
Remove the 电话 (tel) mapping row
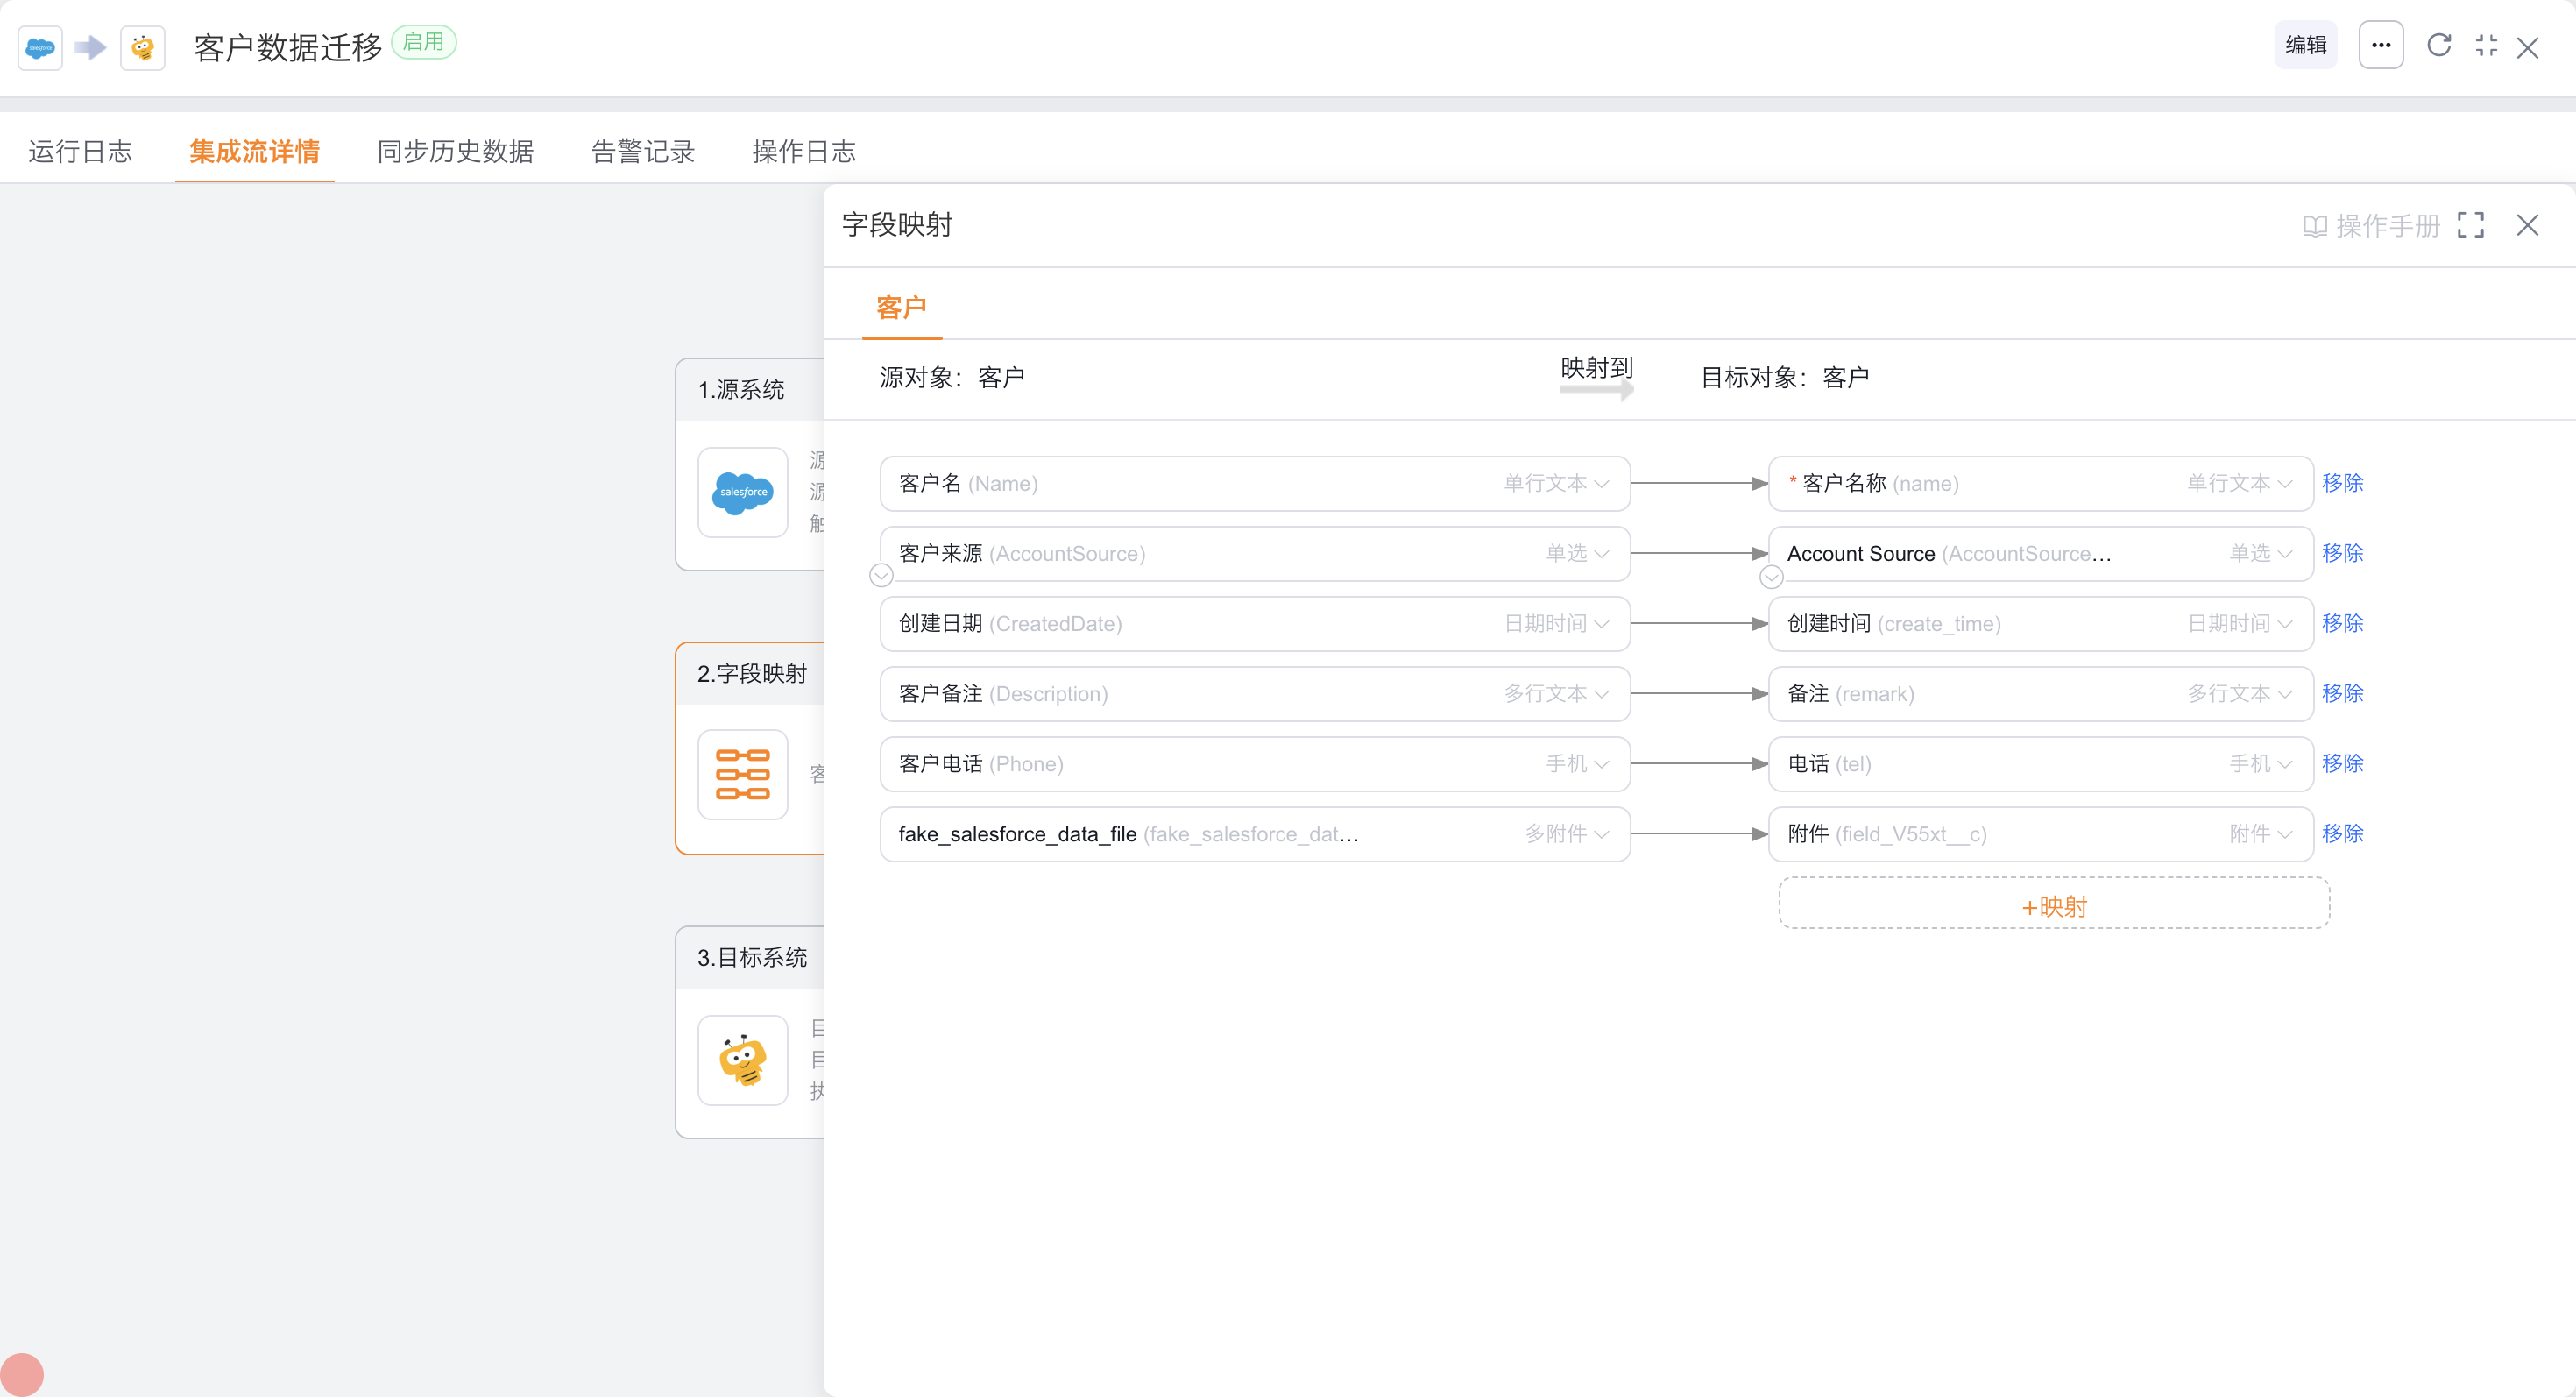[x=2341, y=764]
